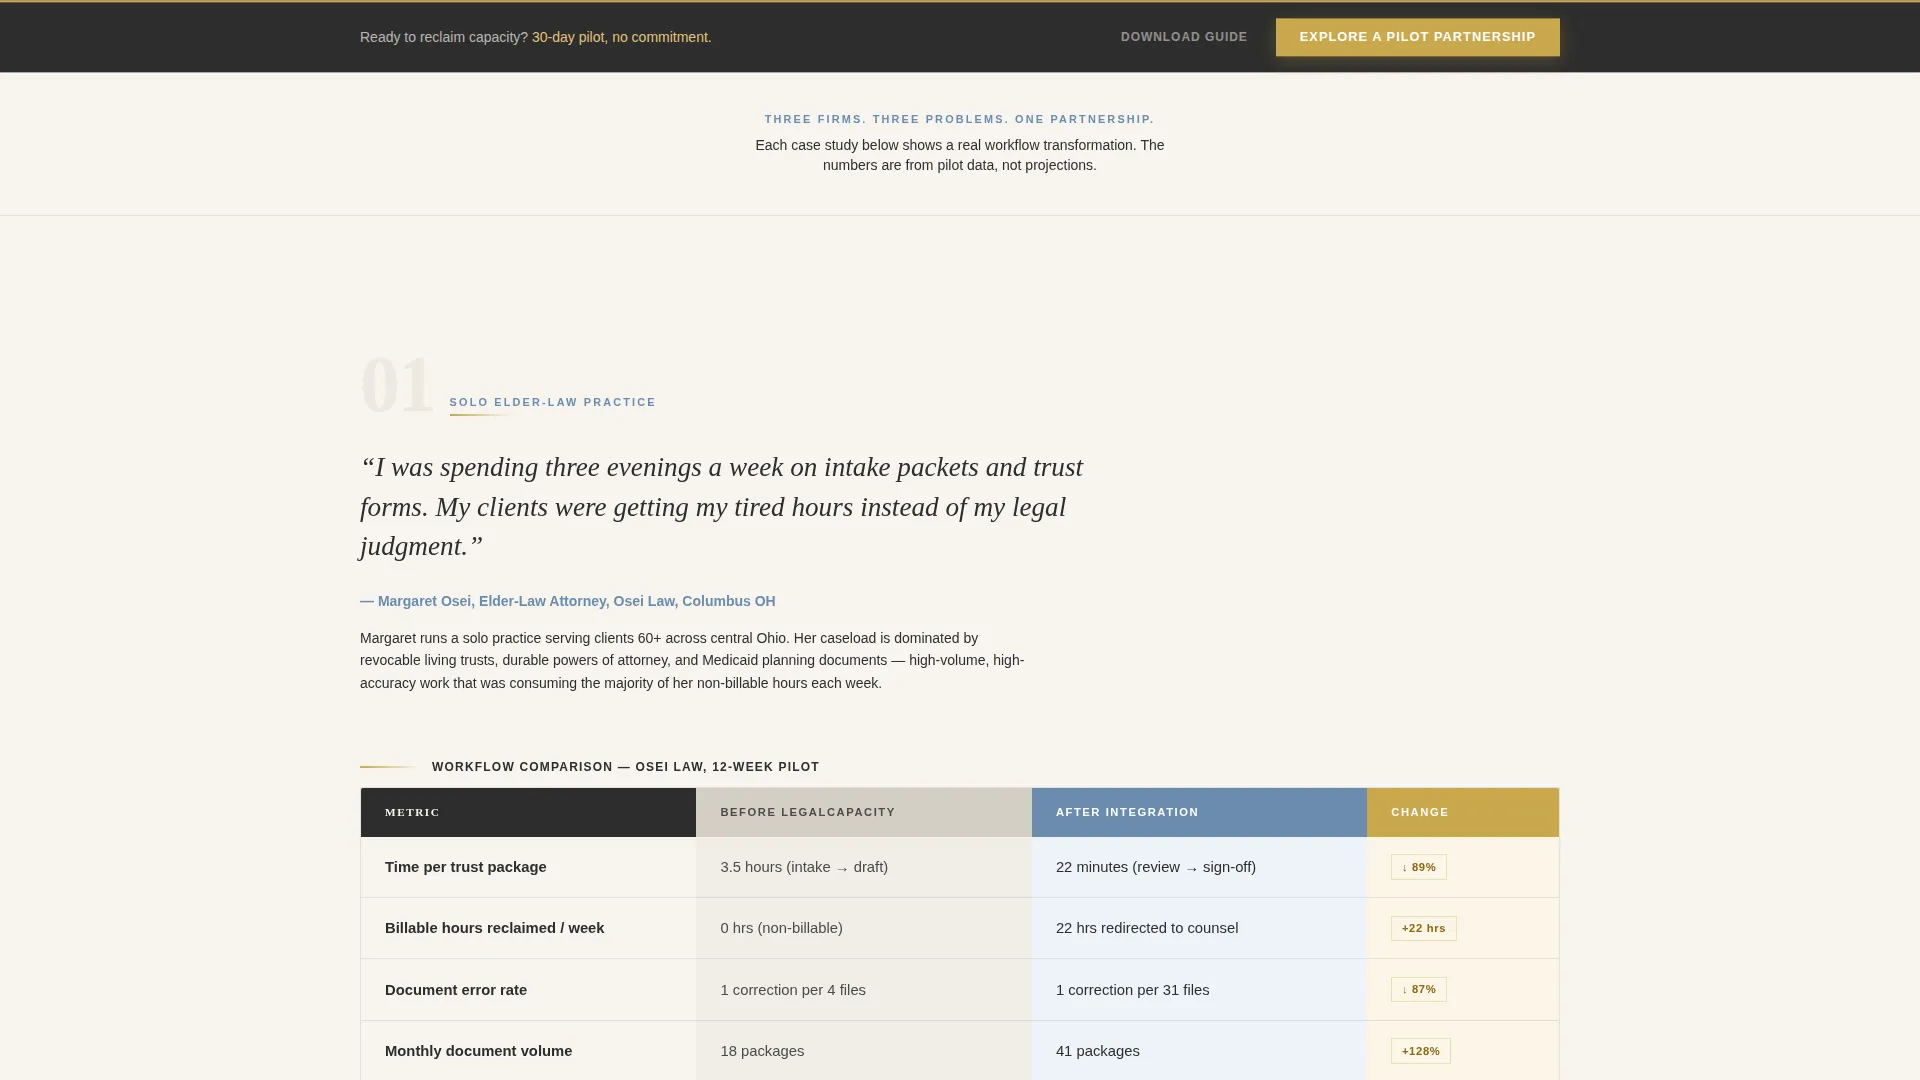This screenshot has width=1920, height=1080.
Task: Click the quote beginning 'I was spending three evenings'
Action: 721,507
